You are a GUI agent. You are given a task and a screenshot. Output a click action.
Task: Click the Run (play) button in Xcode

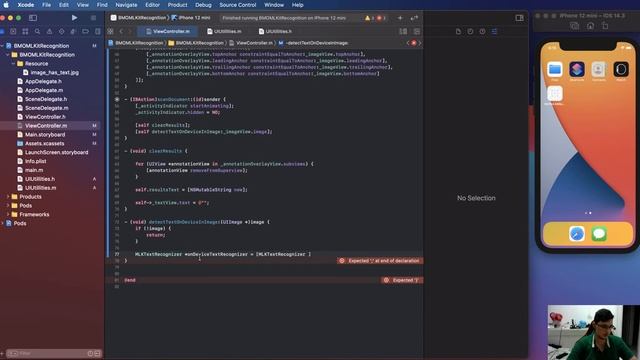tap(74, 18)
